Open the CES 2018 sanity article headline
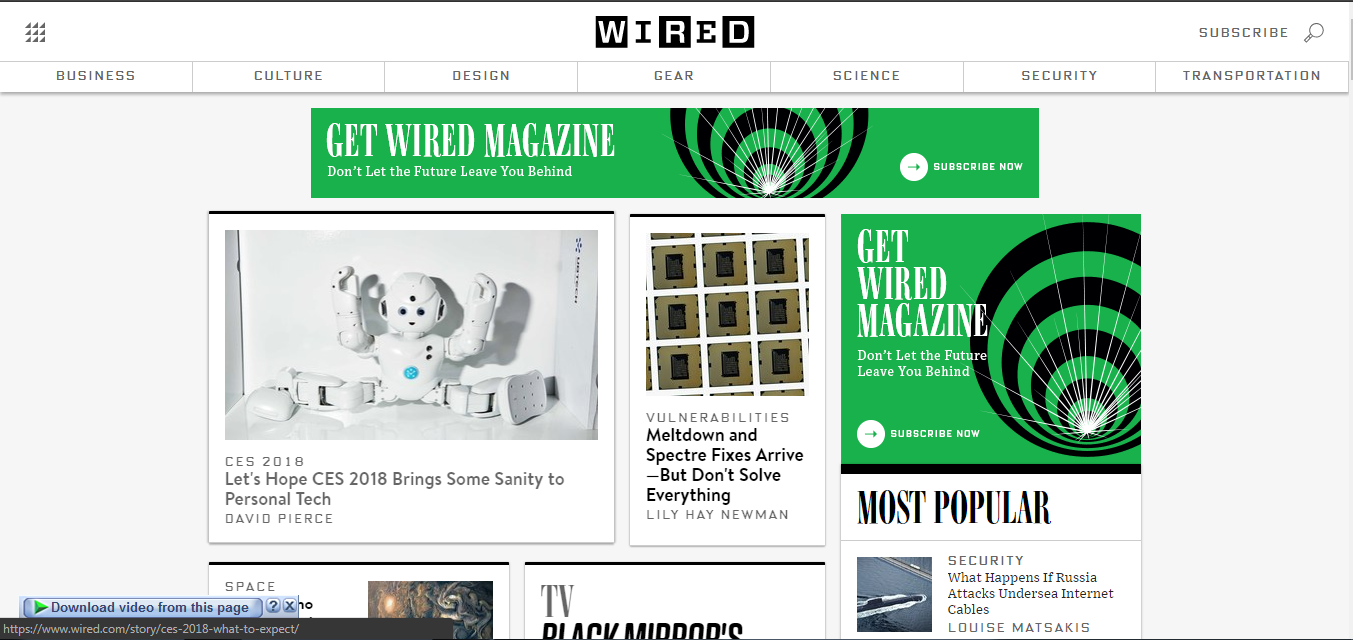1353x640 pixels. pyautogui.click(x=395, y=489)
